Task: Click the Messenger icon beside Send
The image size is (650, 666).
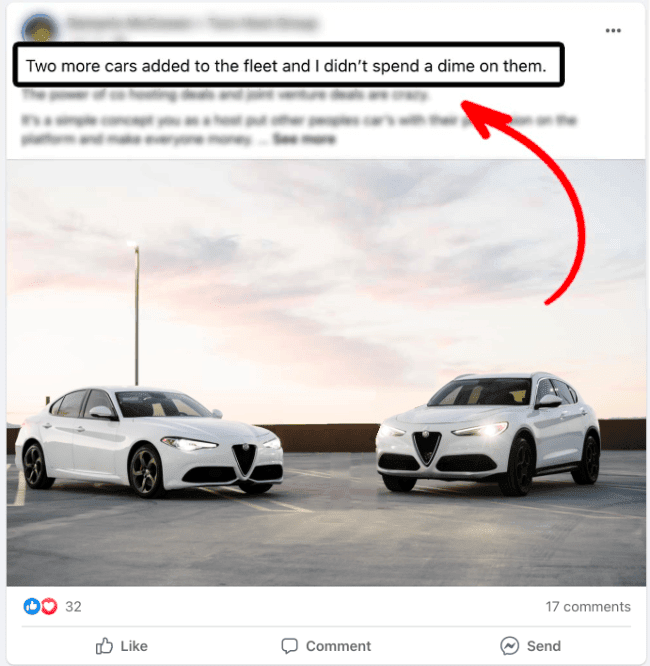Action: pyautogui.click(x=509, y=646)
